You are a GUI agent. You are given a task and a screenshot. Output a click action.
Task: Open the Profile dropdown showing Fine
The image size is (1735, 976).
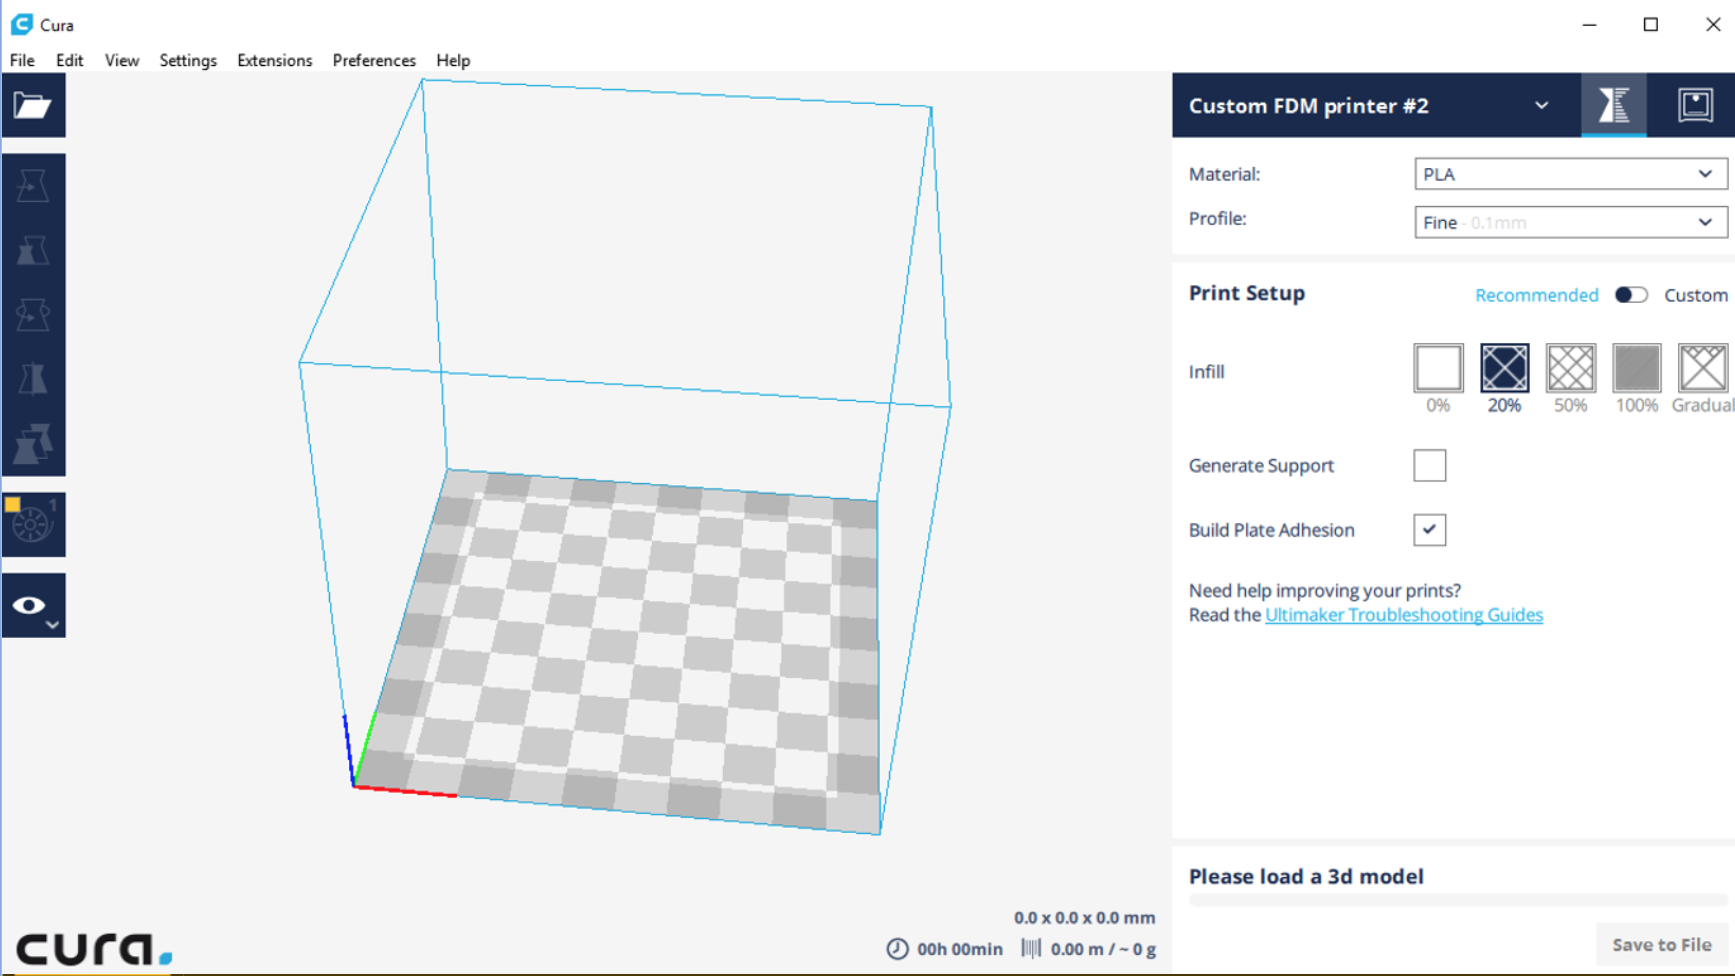point(1570,222)
